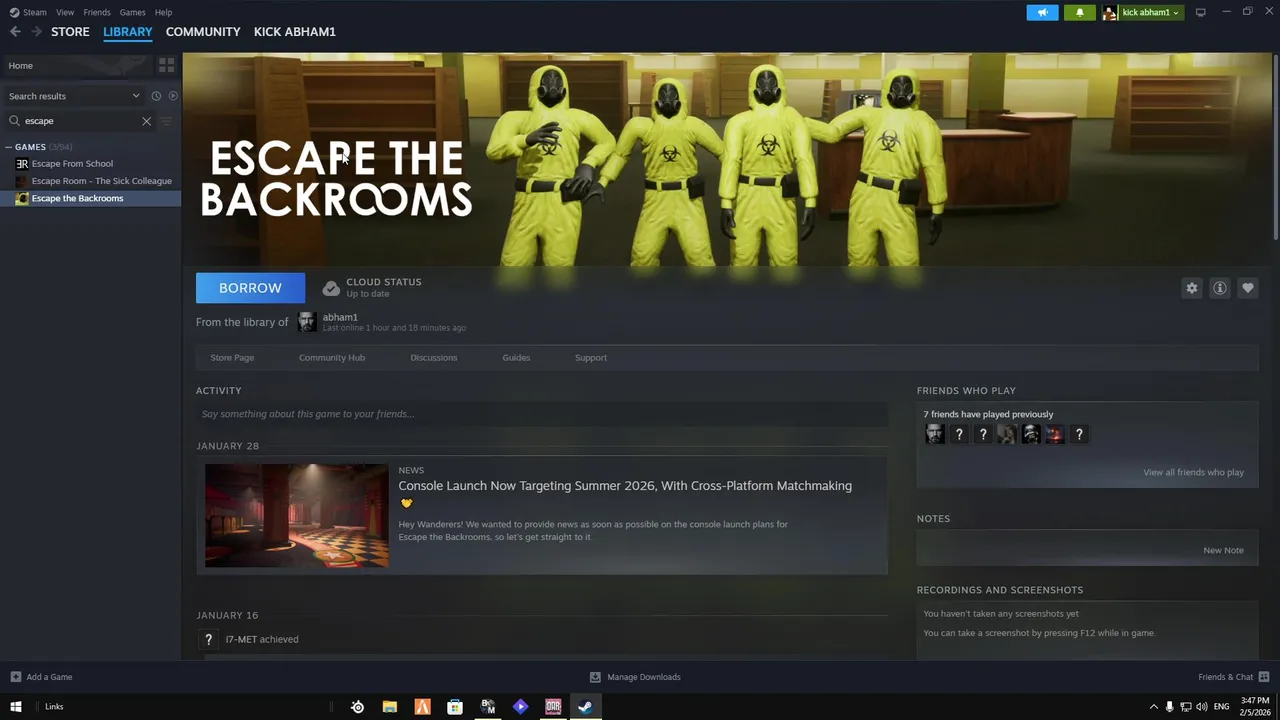Open Guides link

516,358
